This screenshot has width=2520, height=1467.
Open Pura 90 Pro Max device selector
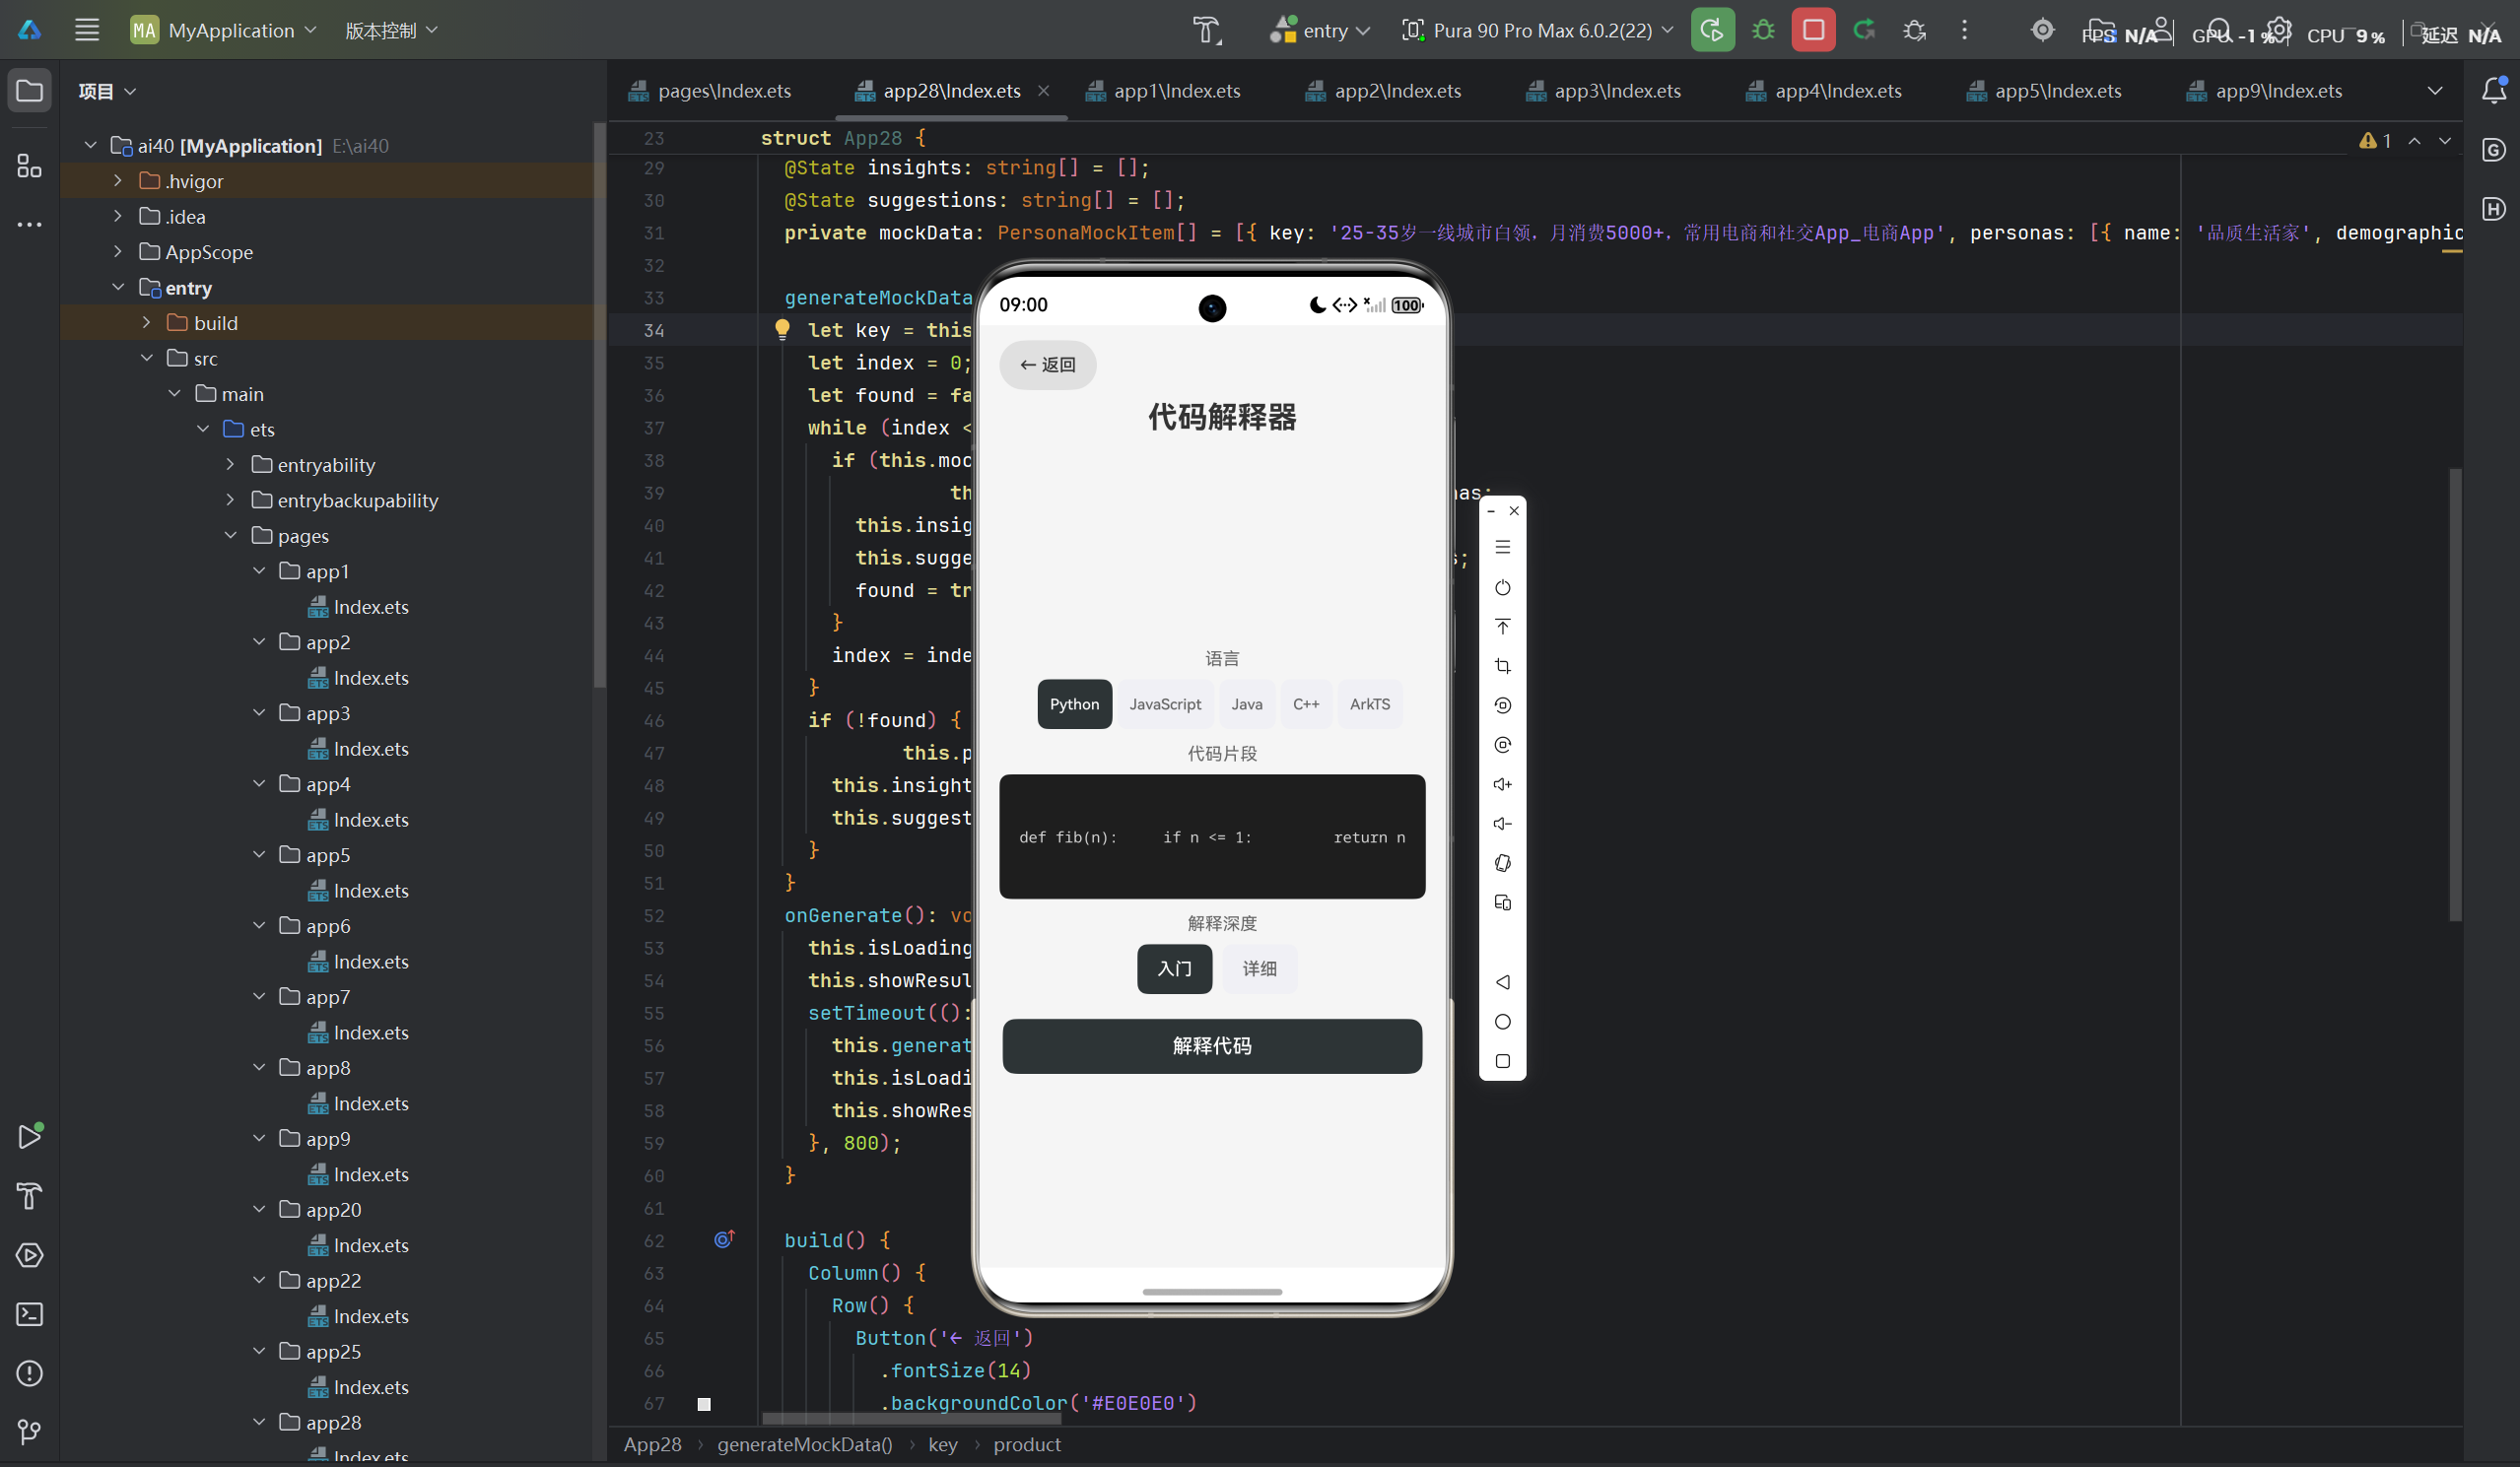pos(1538,30)
